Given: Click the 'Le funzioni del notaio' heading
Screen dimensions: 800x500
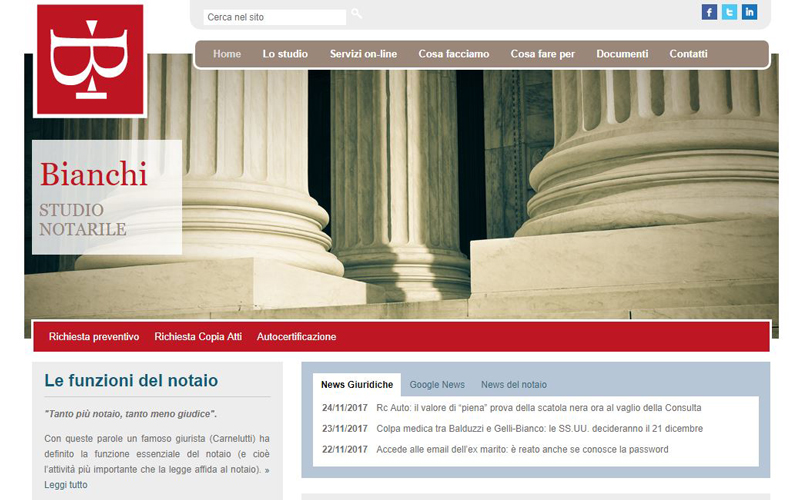Looking at the screenshot, I should point(131,381).
